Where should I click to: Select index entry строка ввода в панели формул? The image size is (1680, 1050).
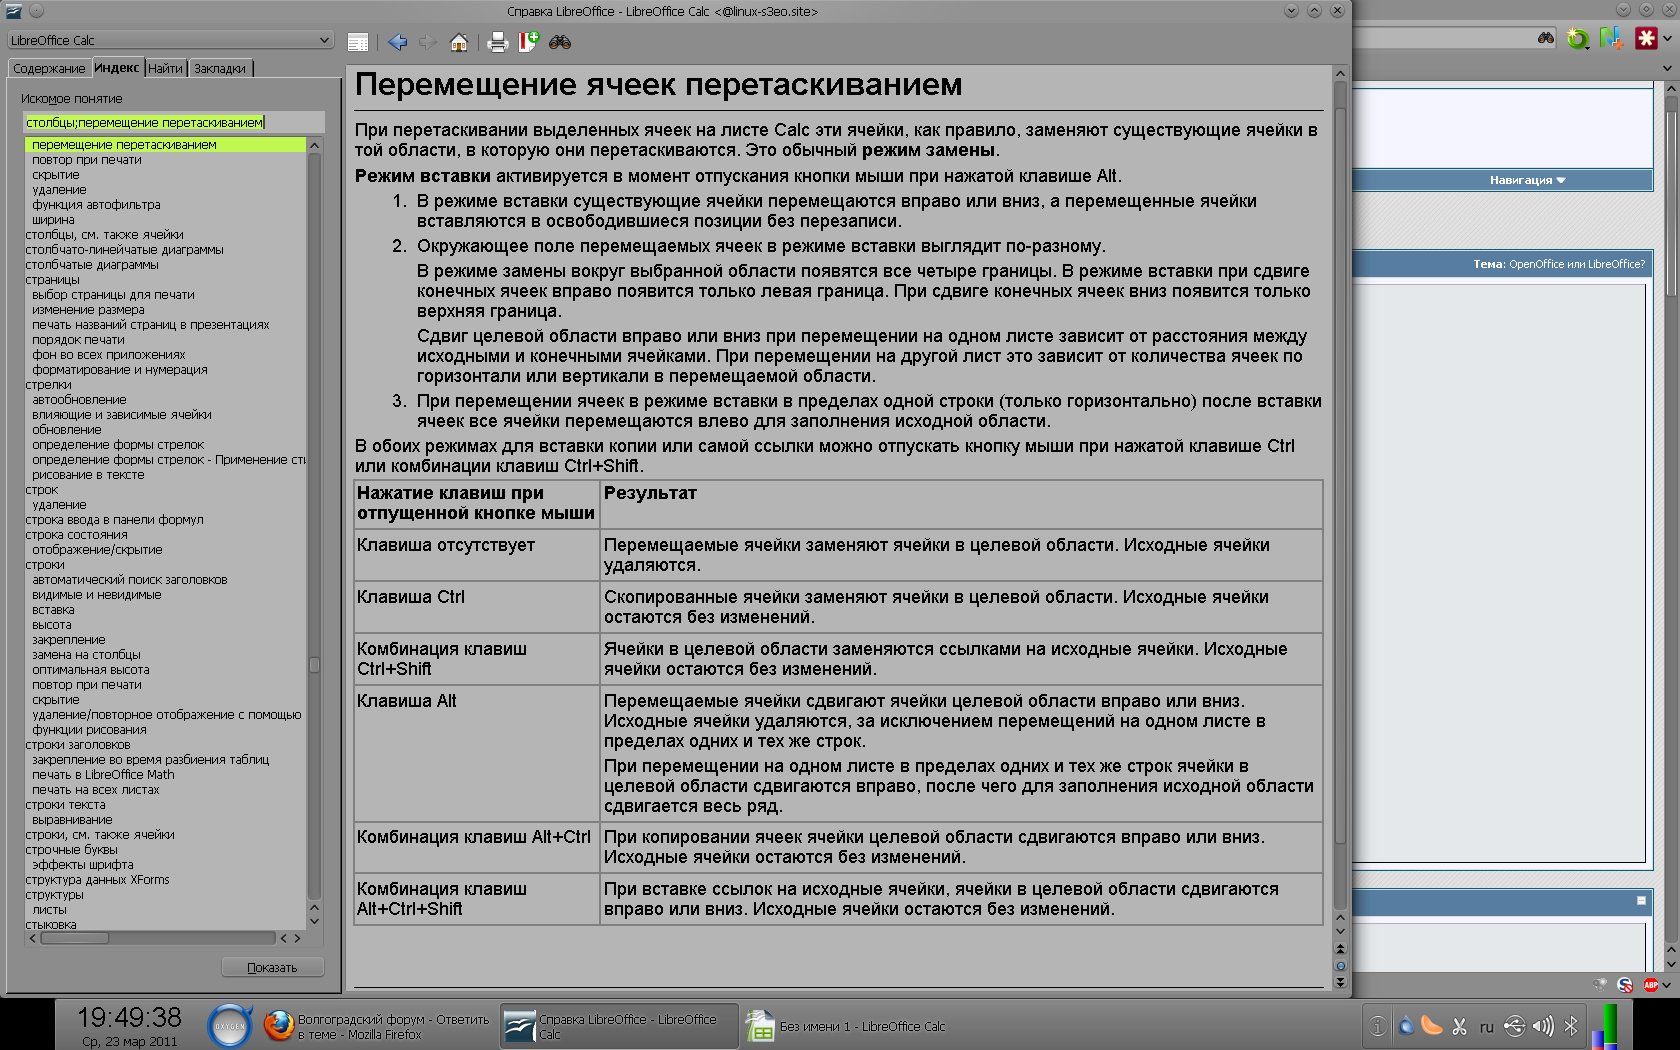114,519
